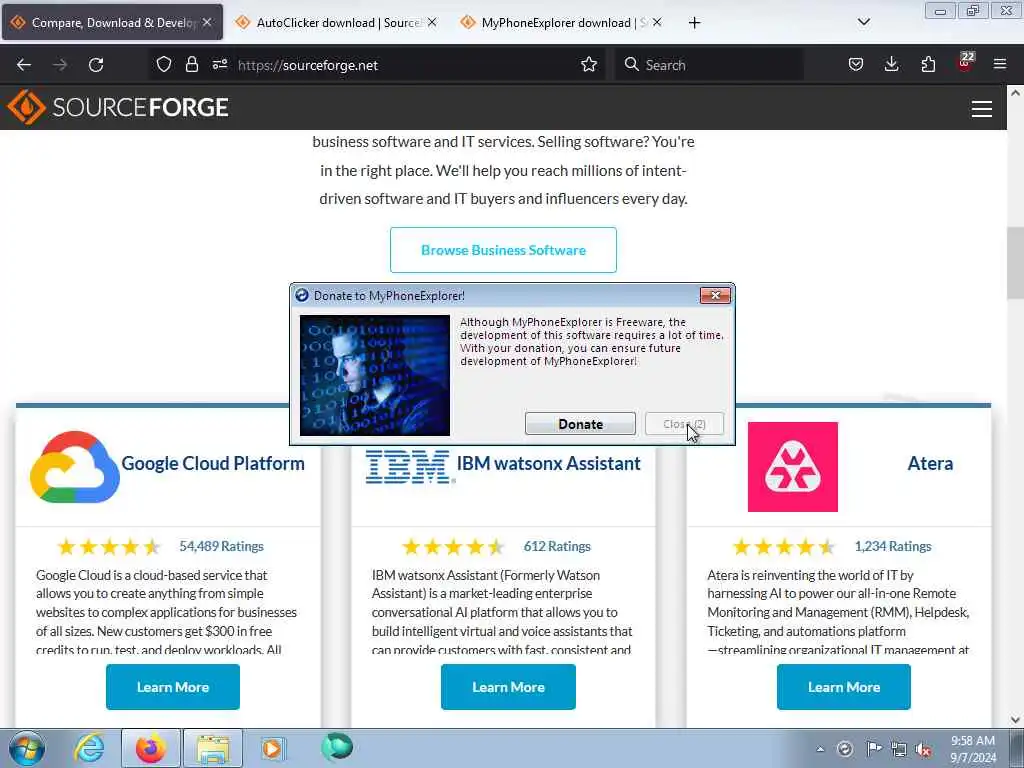Open Windows Explorer from the taskbar

[x=213, y=748]
